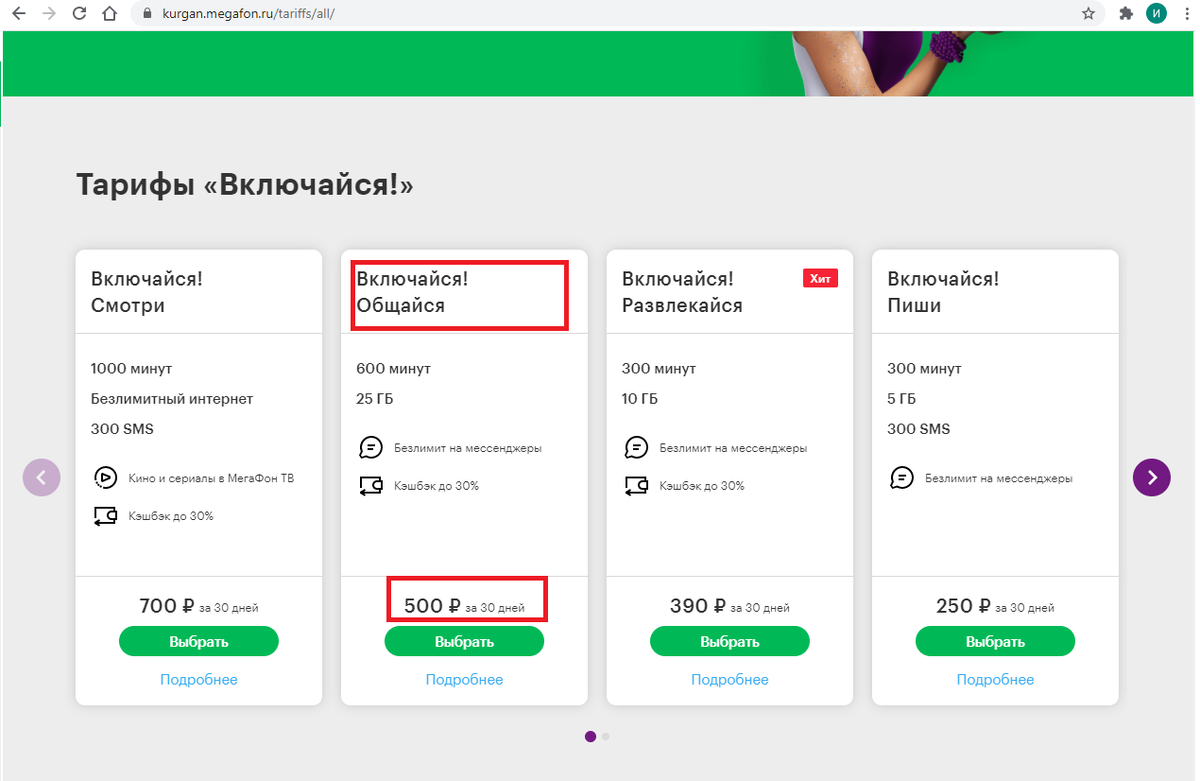Open the next tariffs carousel page with right arrow
The image size is (1200, 781).
point(1151,477)
